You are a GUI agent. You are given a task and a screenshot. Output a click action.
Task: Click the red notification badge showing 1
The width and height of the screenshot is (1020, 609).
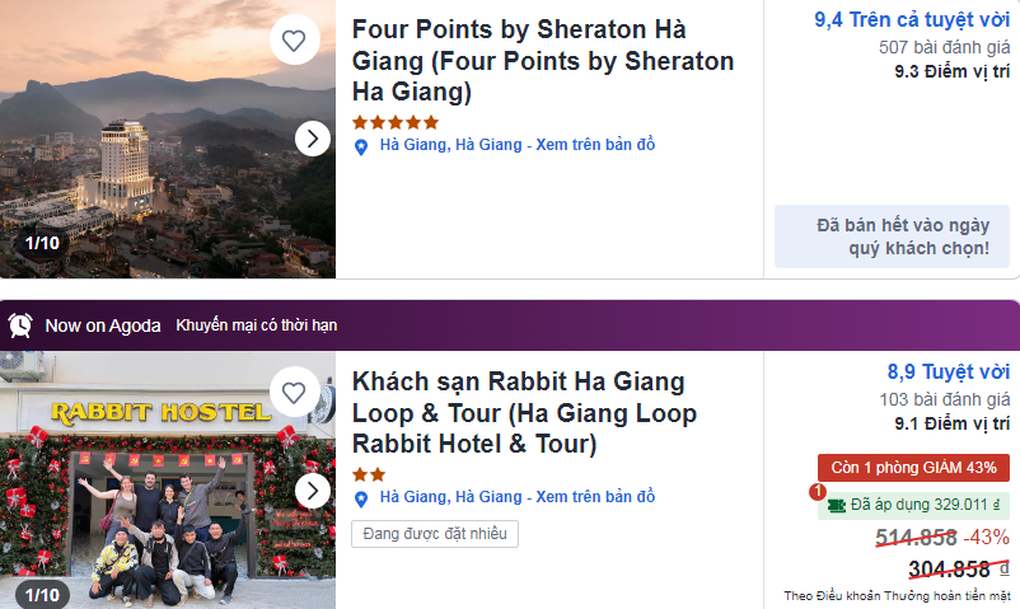816,492
